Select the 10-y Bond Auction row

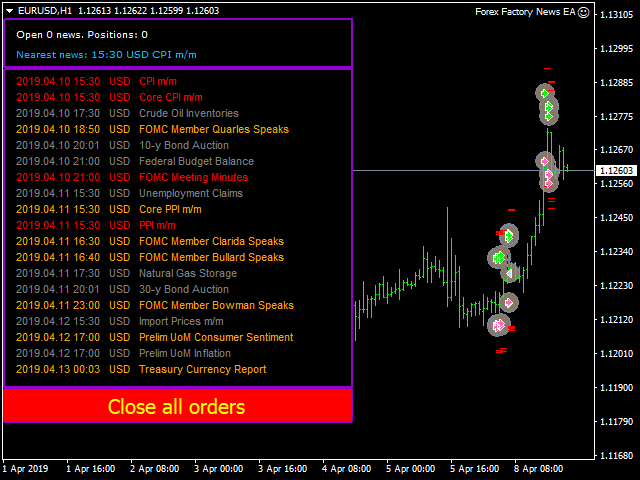122,145
